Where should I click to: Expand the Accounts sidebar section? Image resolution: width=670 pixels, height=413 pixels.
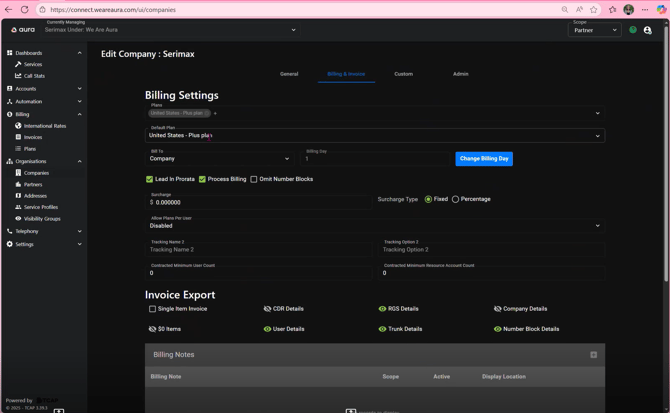(79, 88)
